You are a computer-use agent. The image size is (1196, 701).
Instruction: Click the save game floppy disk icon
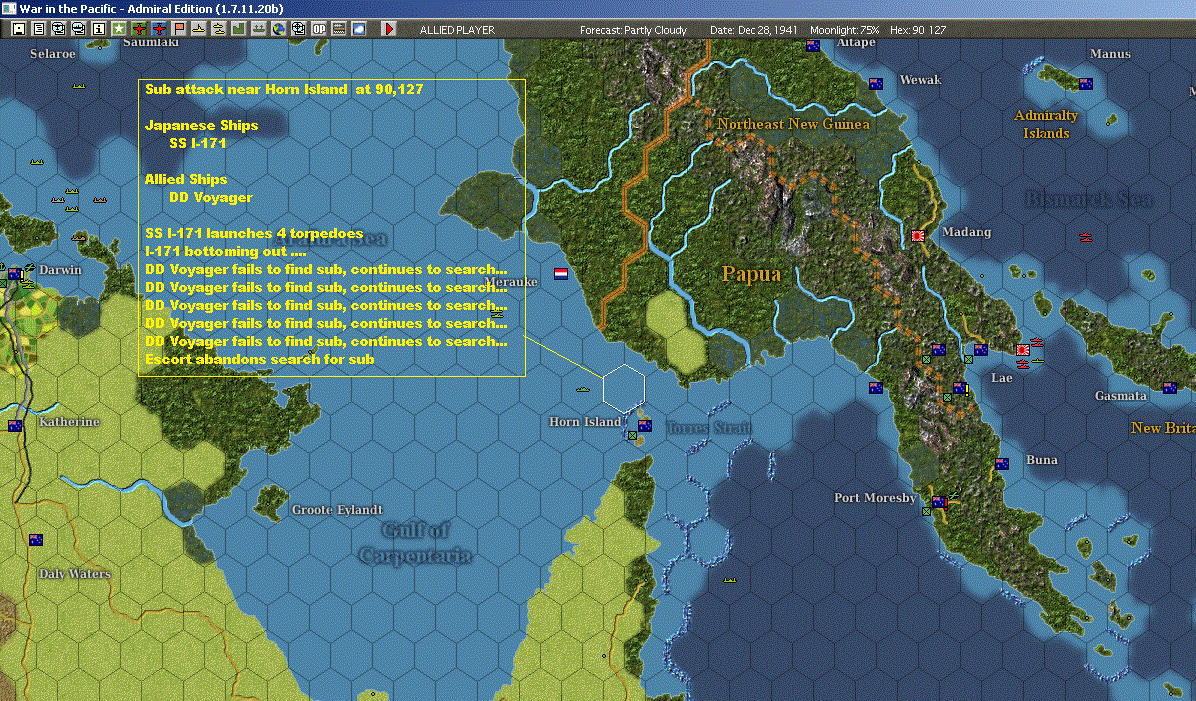pos(19,29)
